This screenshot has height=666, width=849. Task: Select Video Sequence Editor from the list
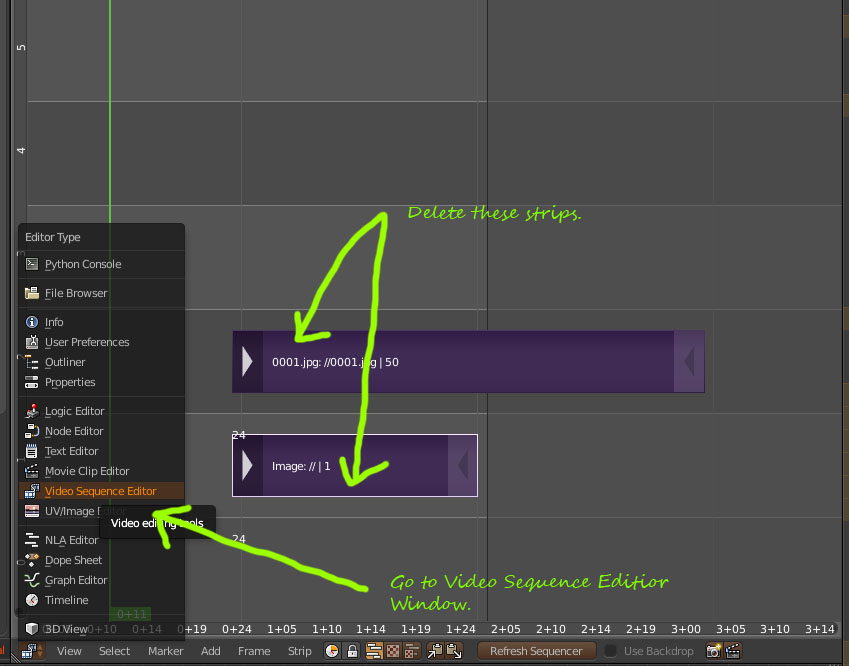100,491
